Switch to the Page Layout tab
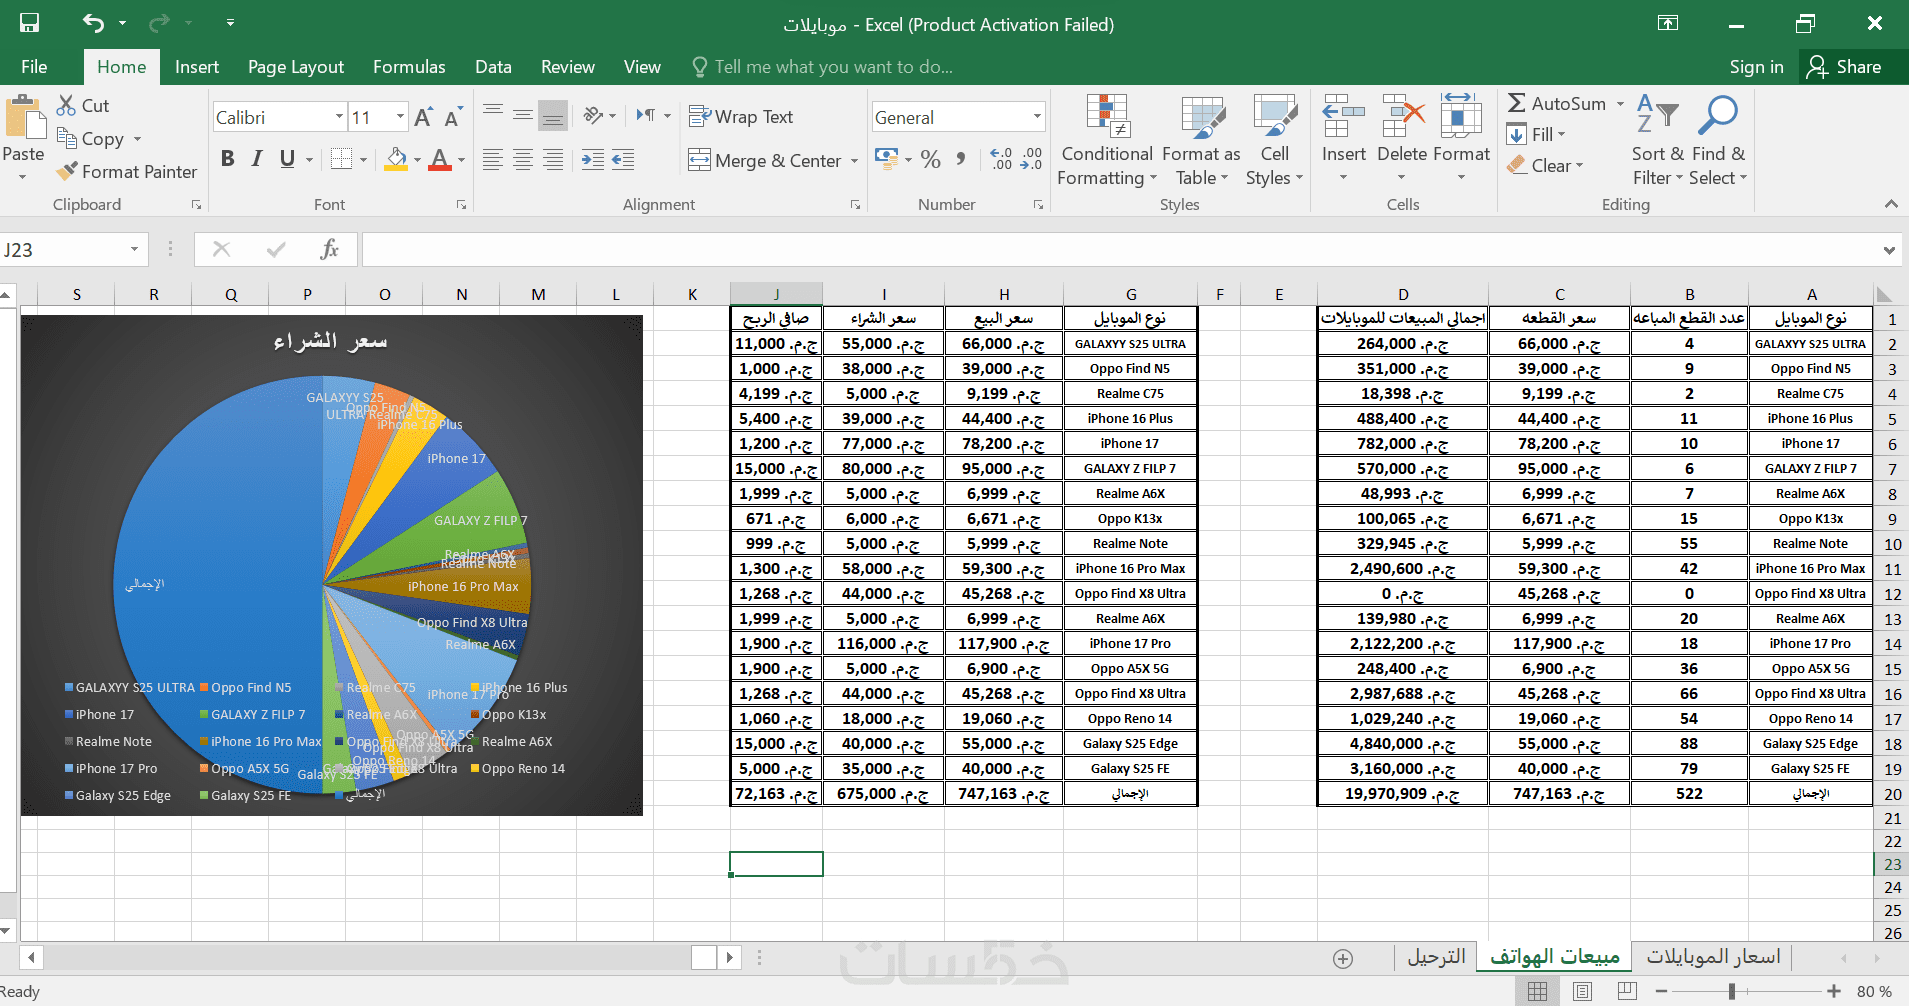This screenshot has height=1006, width=1909. click(296, 66)
